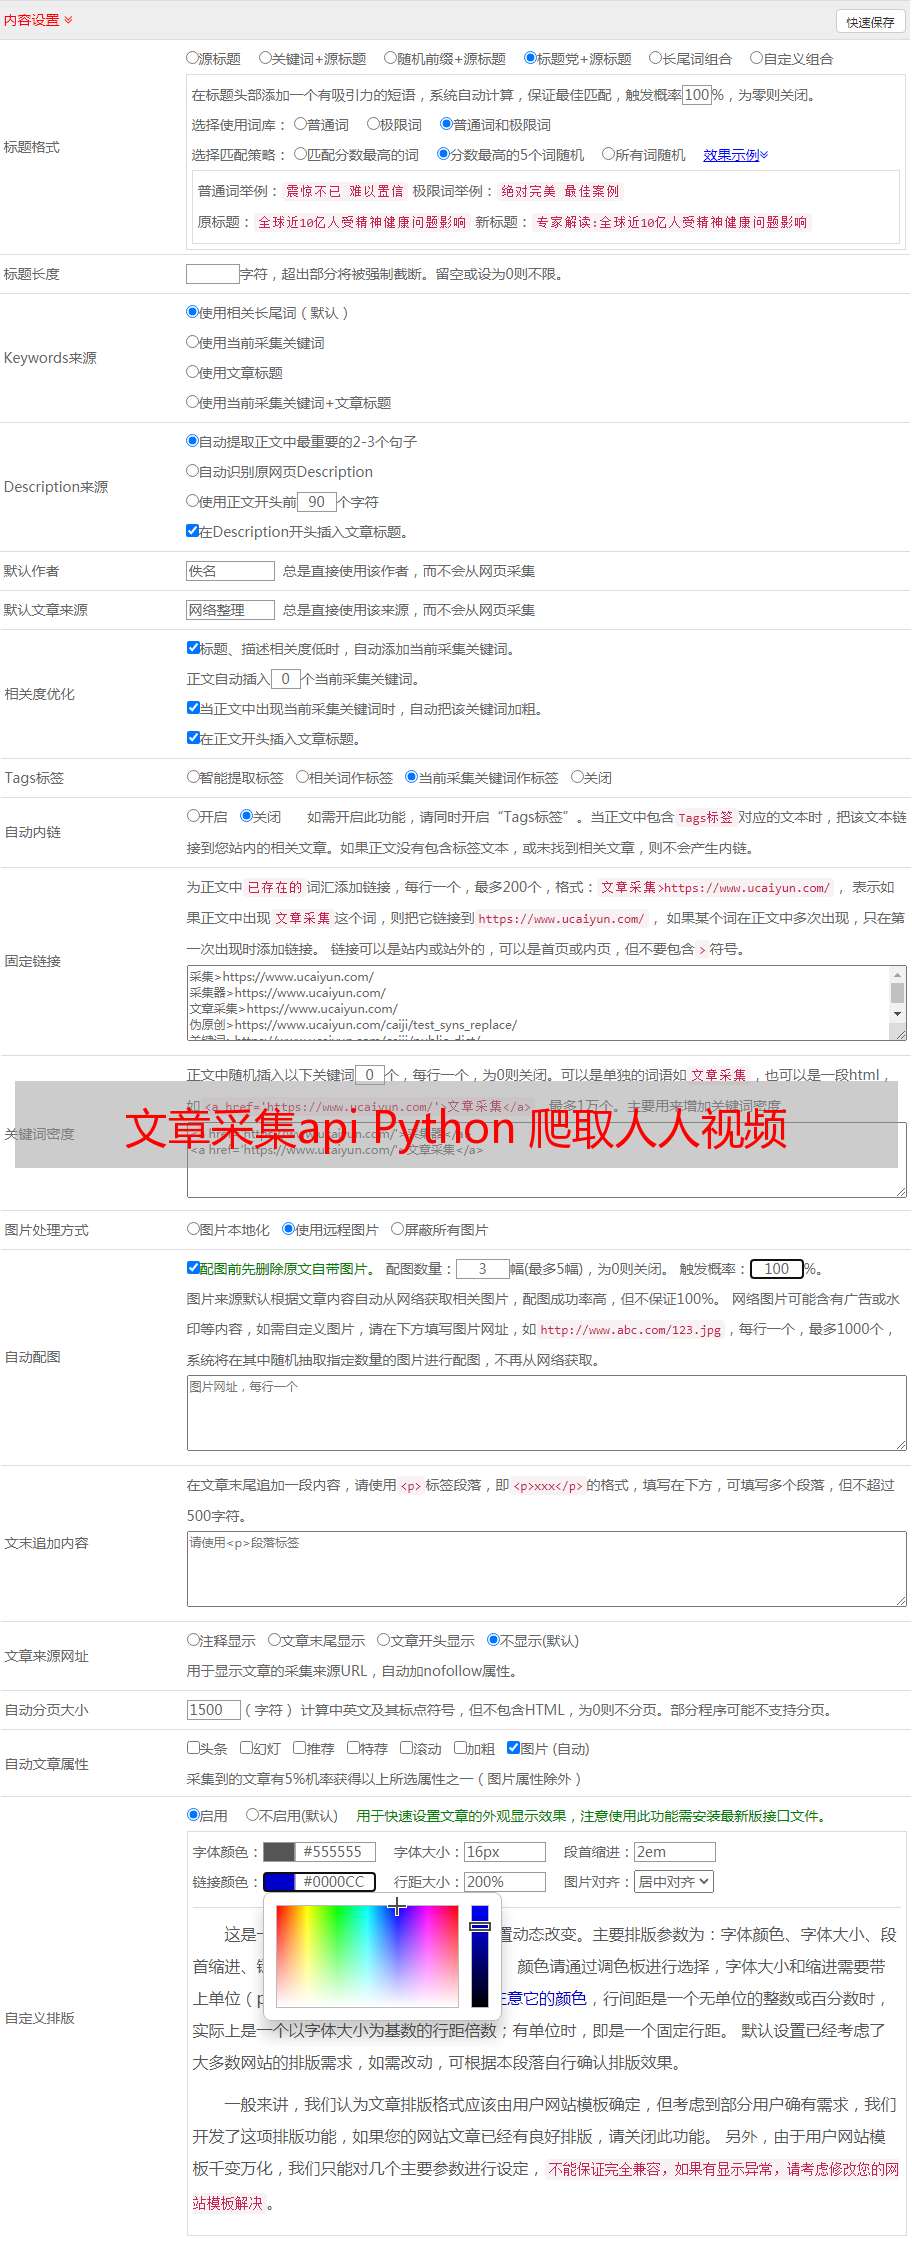Open the 效果示例 link

point(734,155)
